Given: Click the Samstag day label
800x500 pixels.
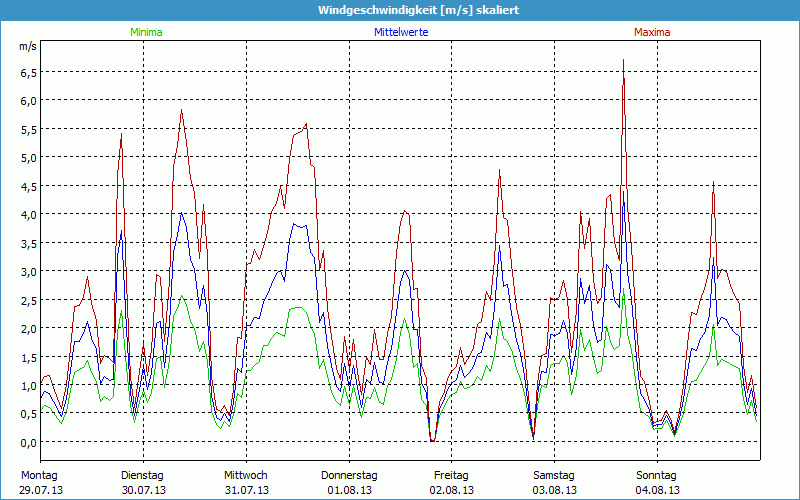Looking at the screenshot, I should 554,476.
